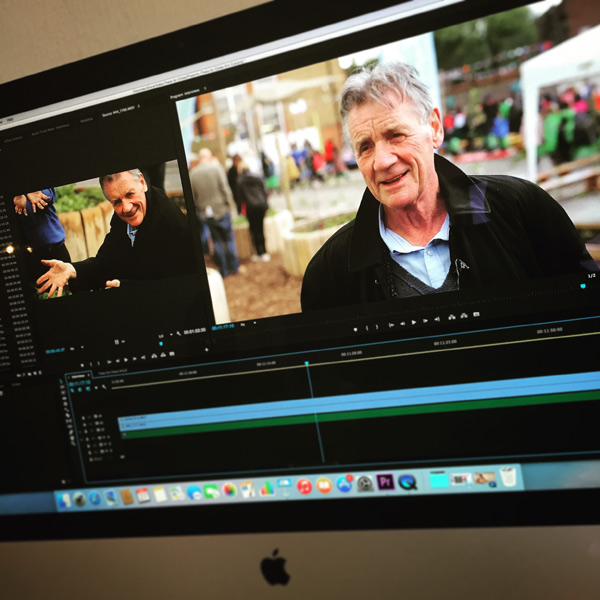This screenshot has height=600, width=600.
Task: Step forward one frame in Program monitor
Action: click(x=425, y=321)
